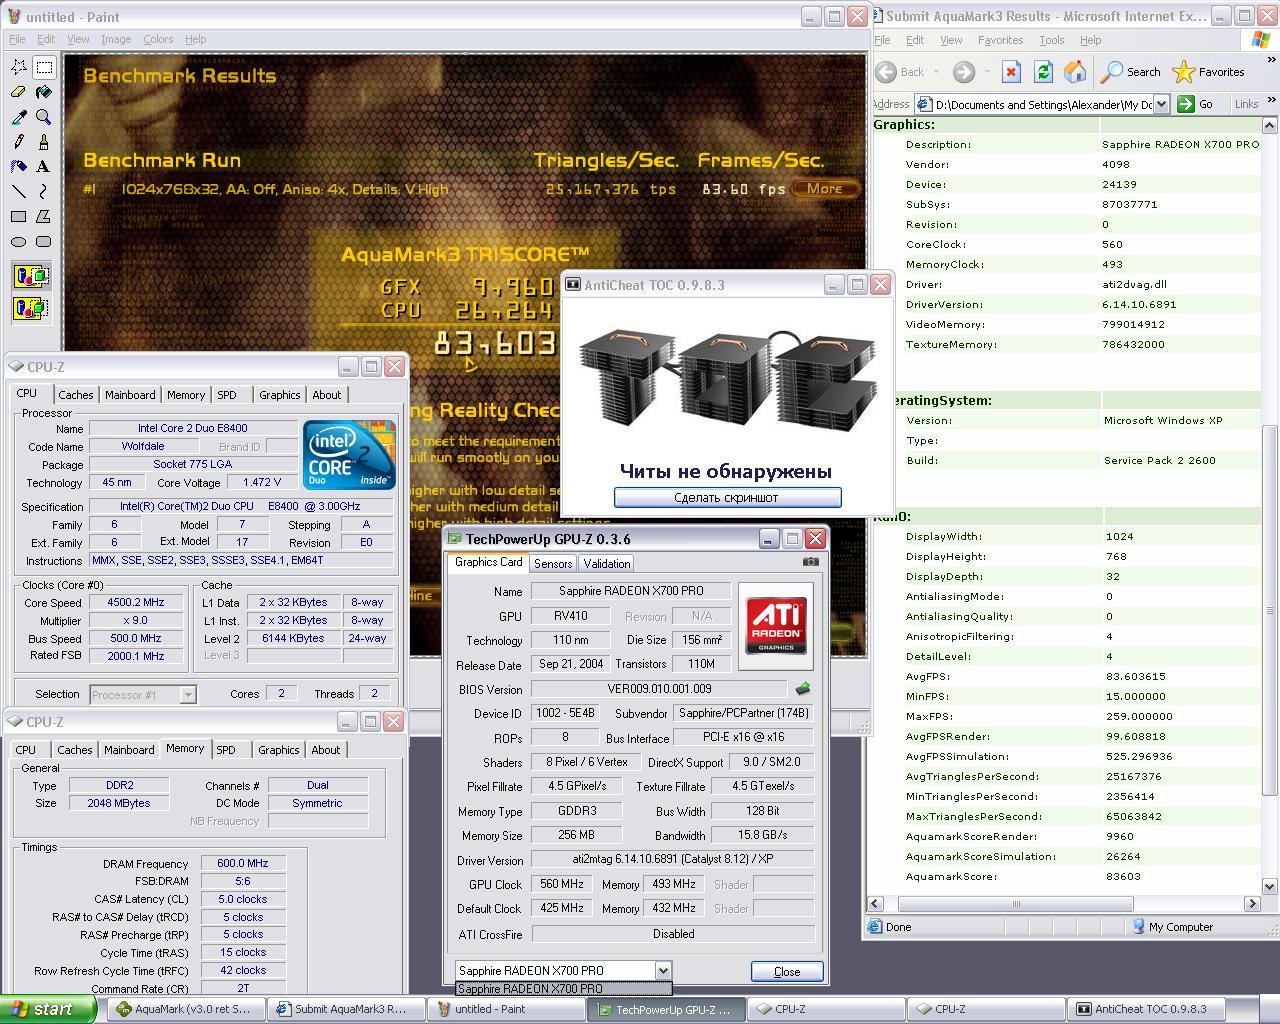Click the highlighted Sapphire RADEON X700 PRO list item

point(563,988)
